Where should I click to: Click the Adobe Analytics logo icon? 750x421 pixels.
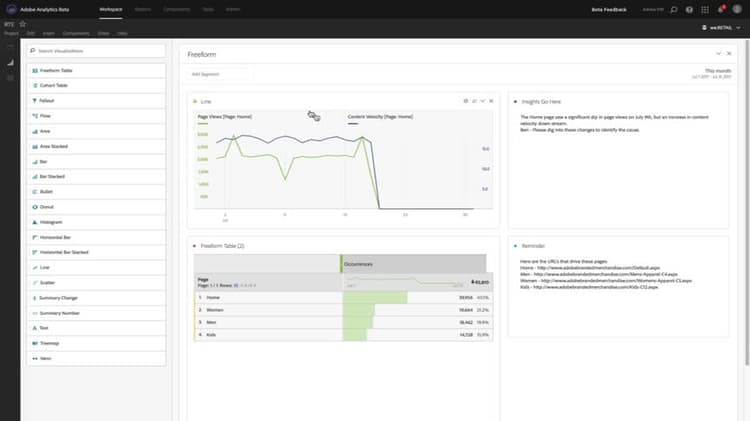click(x=11, y=9)
